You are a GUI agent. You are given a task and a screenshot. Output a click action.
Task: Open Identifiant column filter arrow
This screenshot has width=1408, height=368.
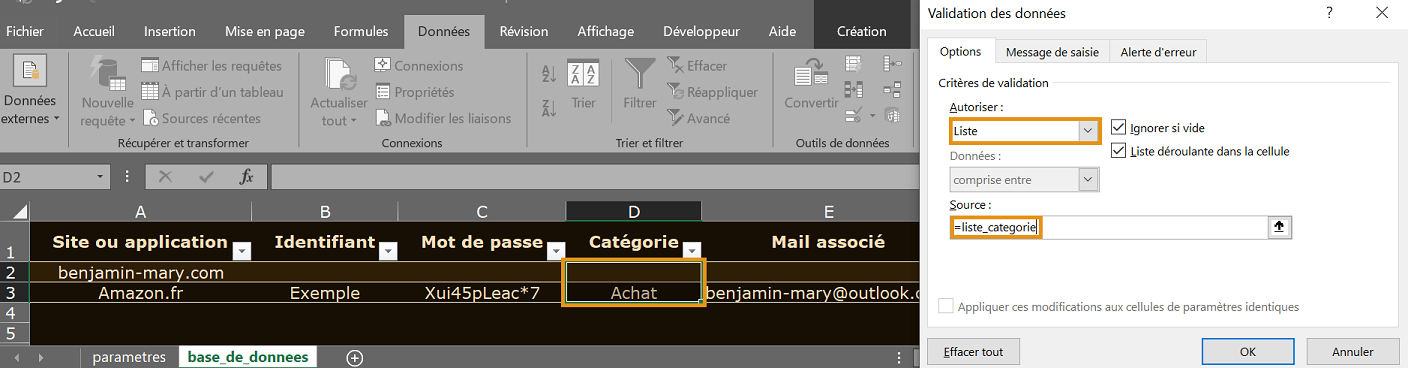click(x=388, y=250)
